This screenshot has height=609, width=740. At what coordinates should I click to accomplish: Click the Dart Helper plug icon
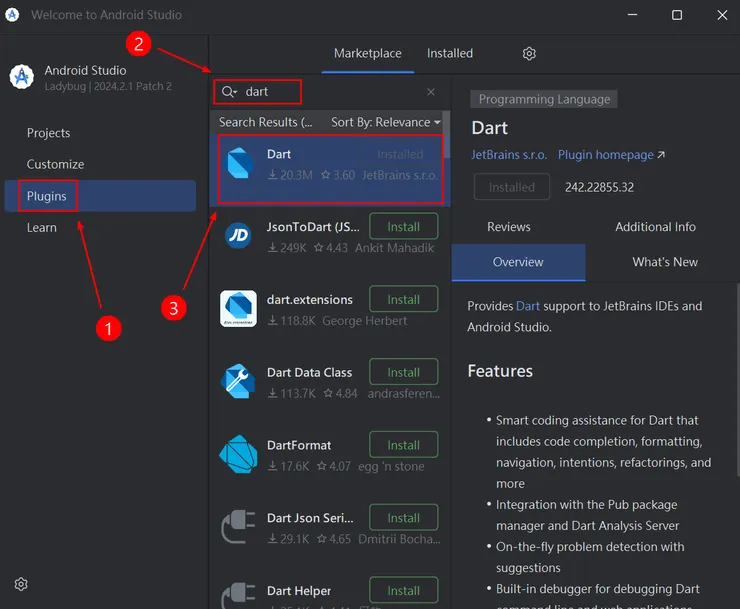(x=238, y=596)
